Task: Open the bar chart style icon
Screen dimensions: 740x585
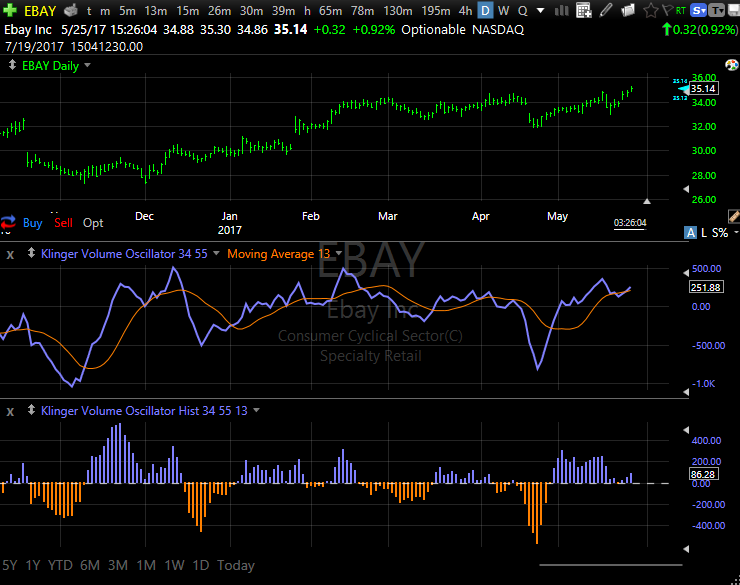Action: click(561, 10)
